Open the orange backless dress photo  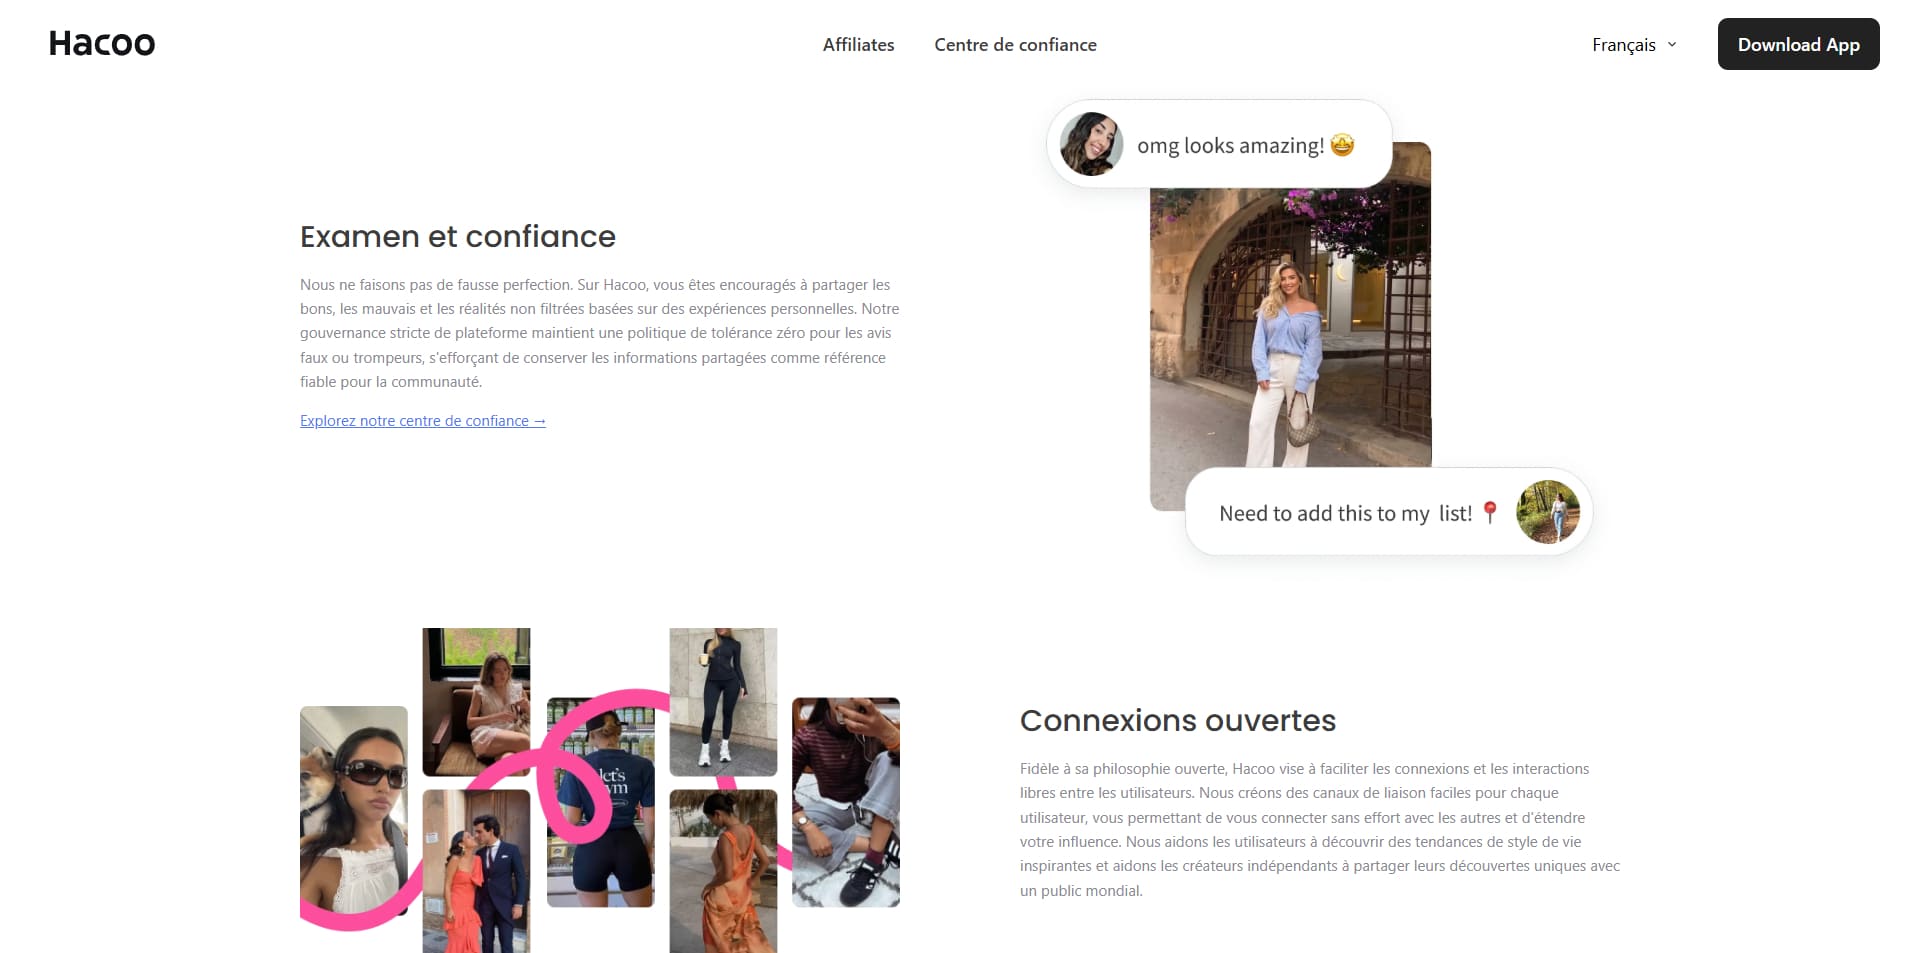coord(723,871)
